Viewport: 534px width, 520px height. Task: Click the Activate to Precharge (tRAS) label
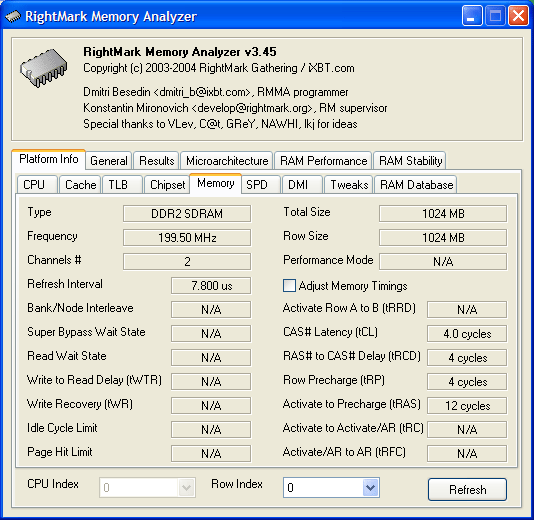click(x=351, y=404)
